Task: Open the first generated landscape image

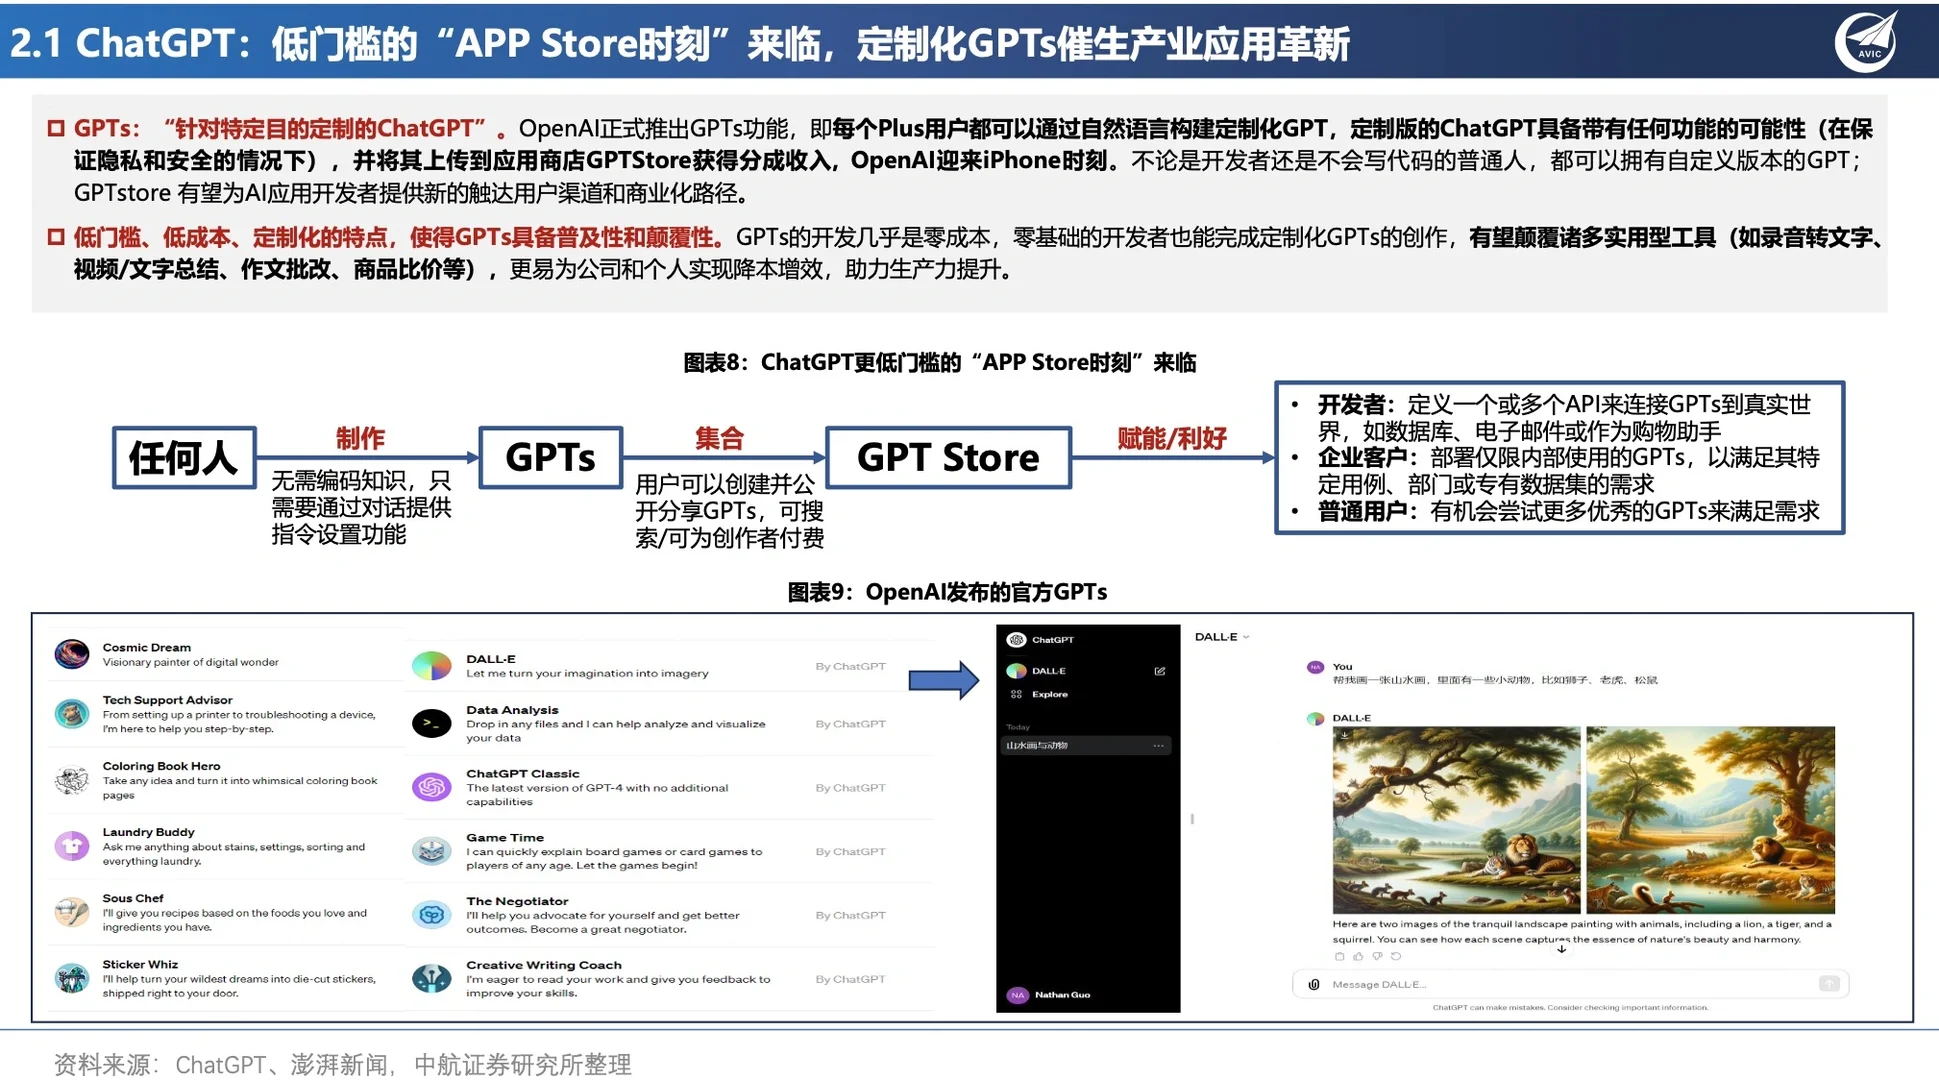Action: click(x=1456, y=819)
